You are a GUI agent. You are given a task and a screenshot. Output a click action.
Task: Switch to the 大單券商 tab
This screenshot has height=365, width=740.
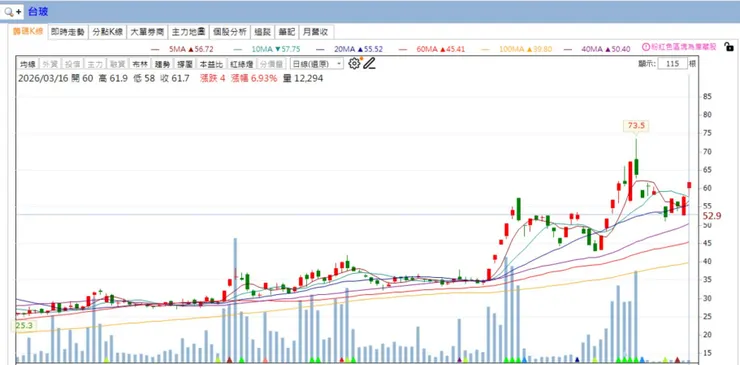[x=147, y=32]
